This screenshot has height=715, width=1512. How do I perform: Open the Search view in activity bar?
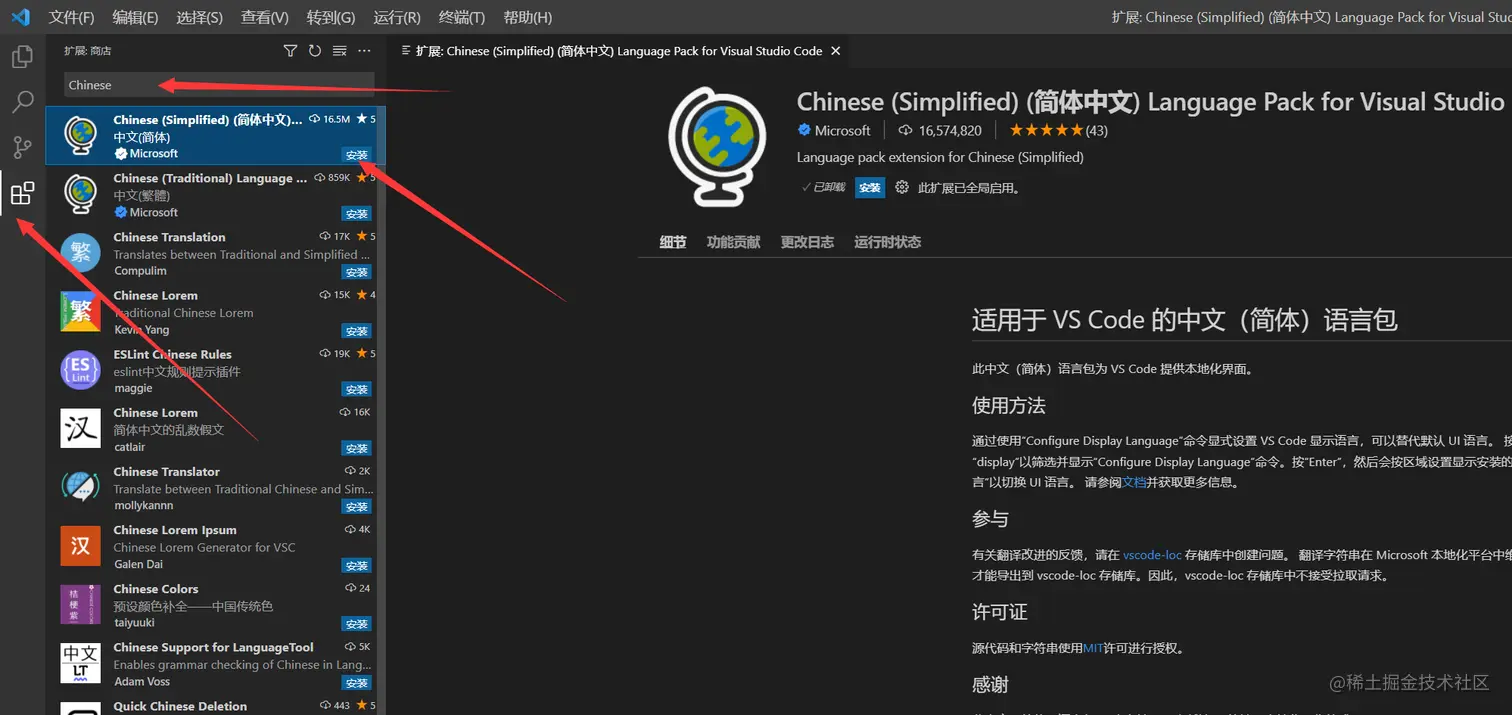(x=22, y=102)
